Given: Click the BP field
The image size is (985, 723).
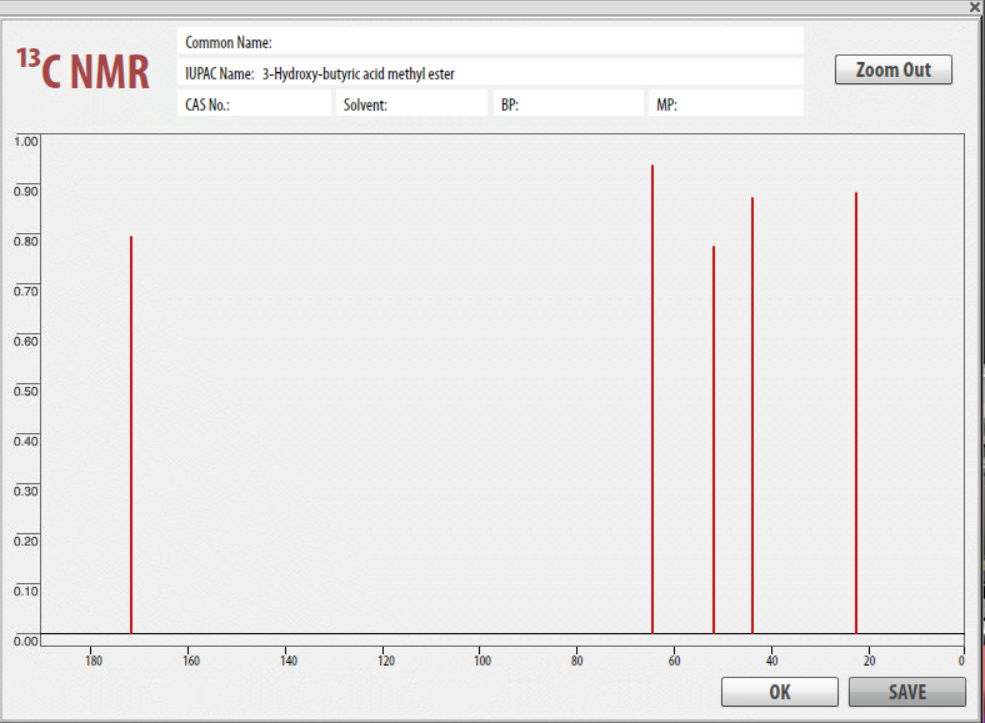Looking at the screenshot, I should [569, 104].
